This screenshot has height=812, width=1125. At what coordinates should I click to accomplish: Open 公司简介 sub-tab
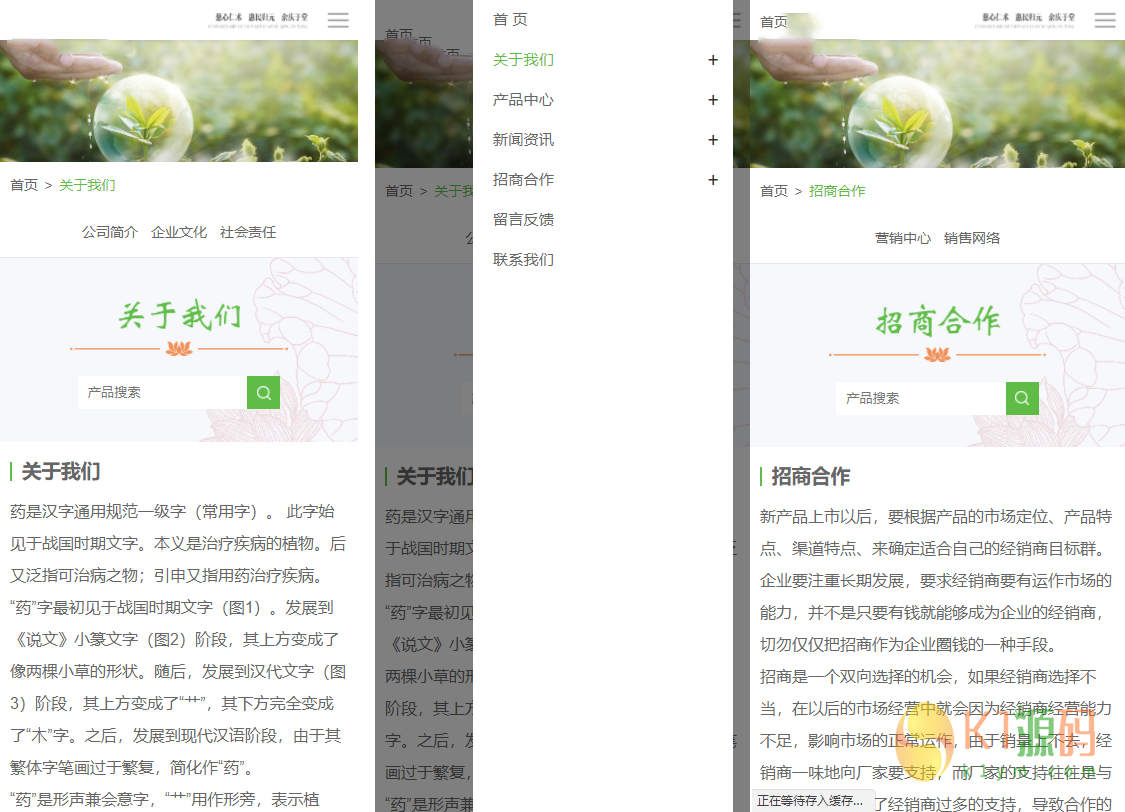pyautogui.click(x=109, y=232)
